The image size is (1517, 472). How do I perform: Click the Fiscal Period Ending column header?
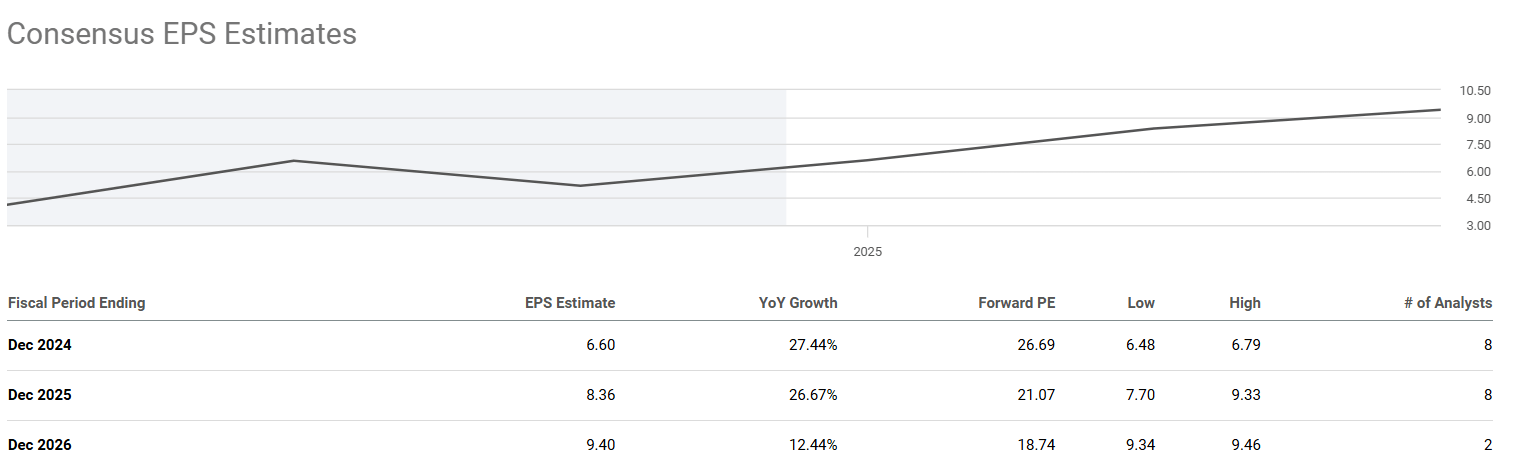click(76, 303)
